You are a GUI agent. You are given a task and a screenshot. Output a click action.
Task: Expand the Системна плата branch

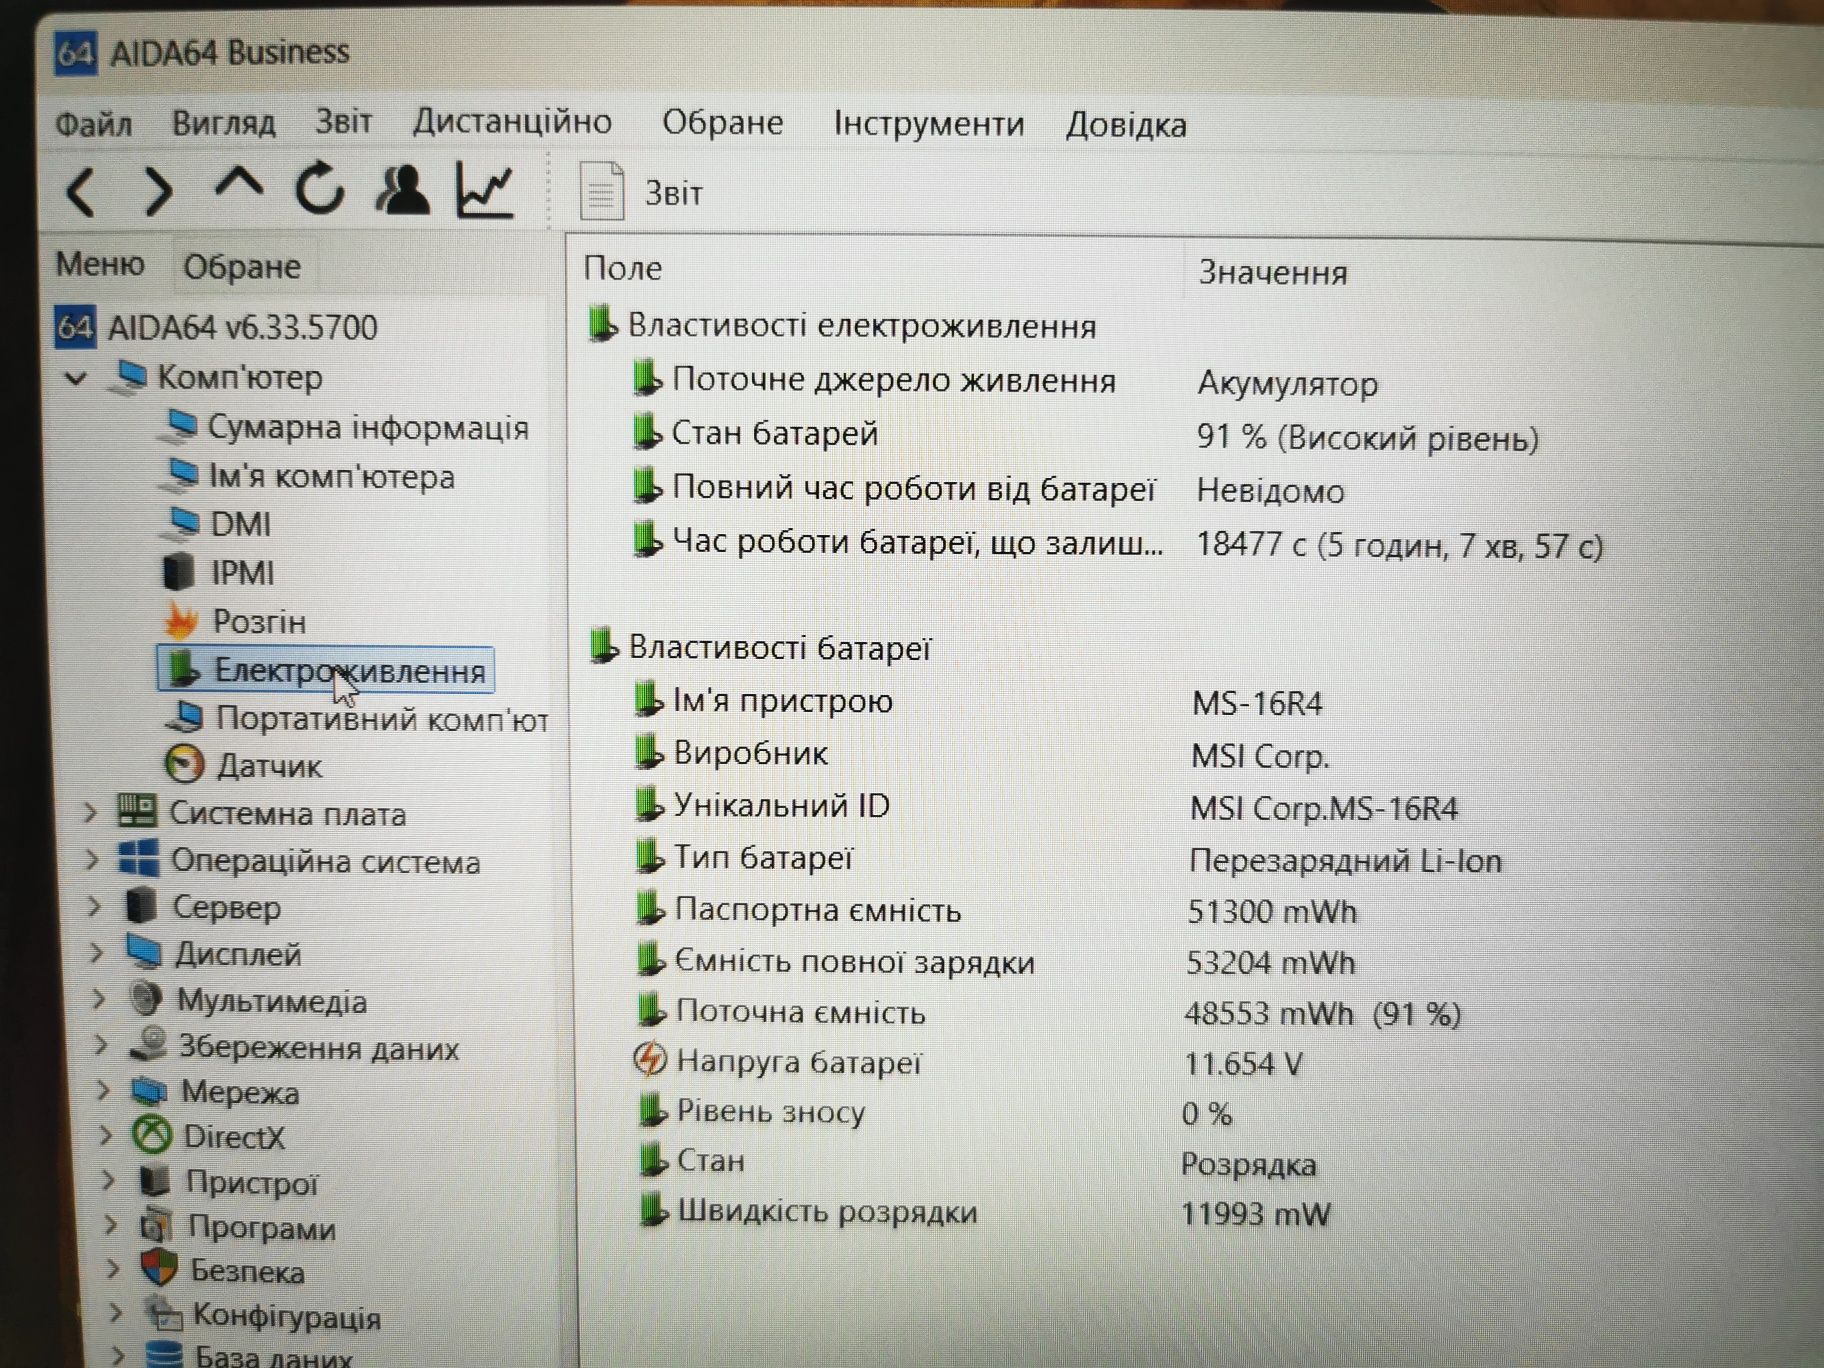tap(90, 813)
